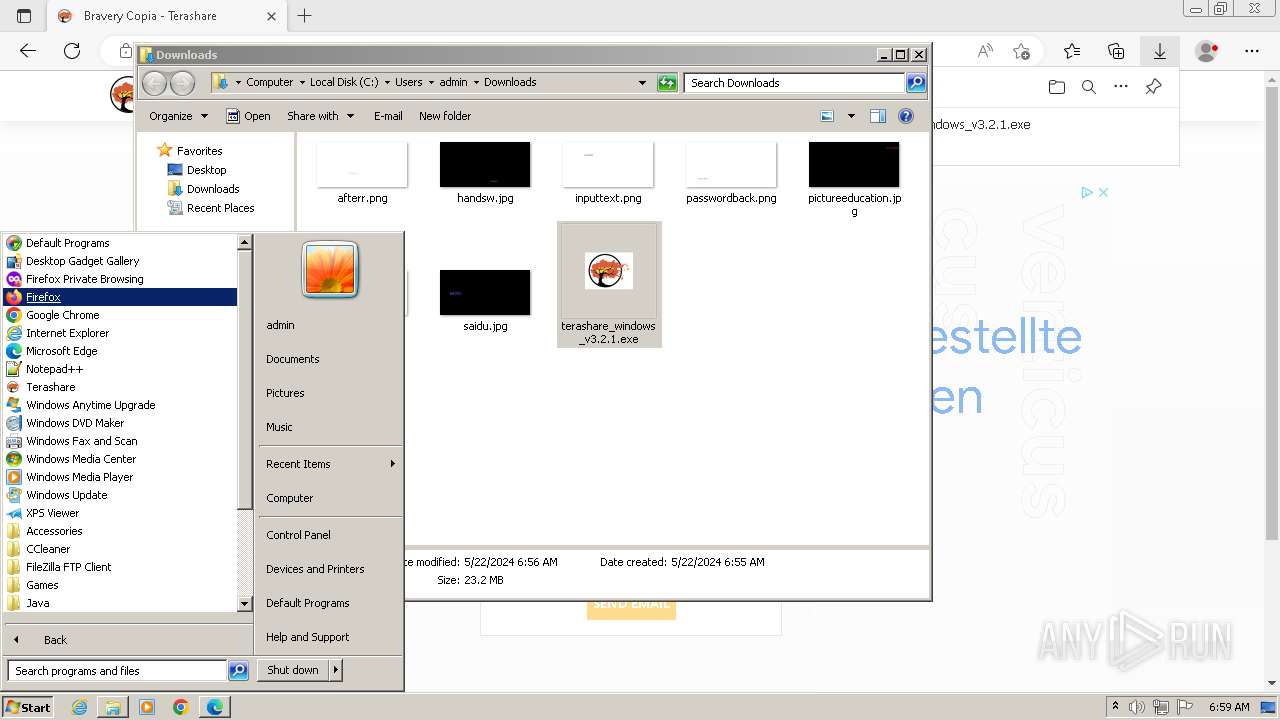Open Help and Support

coord(330,637)
